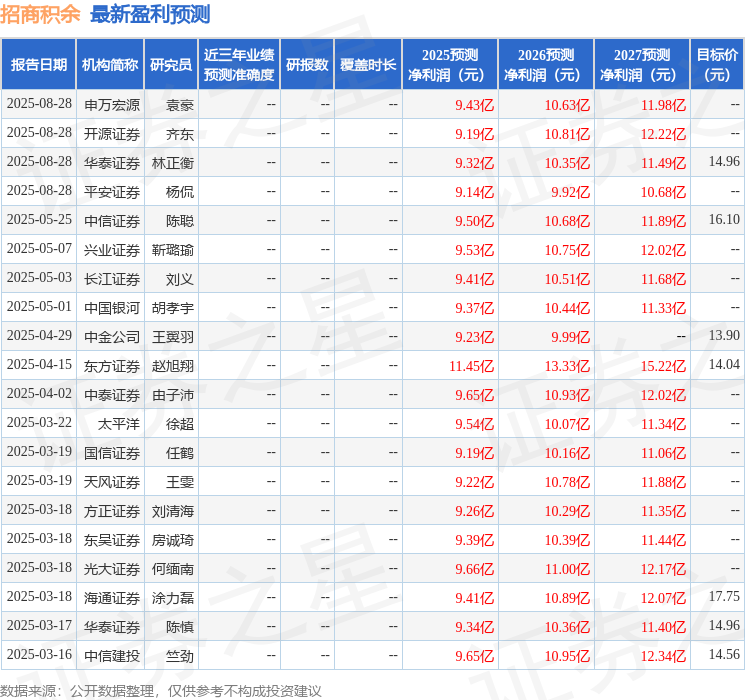The width and height of the screenshot is (745, 700).
Task: Click researcher name 陈聪
Action: 180,221
